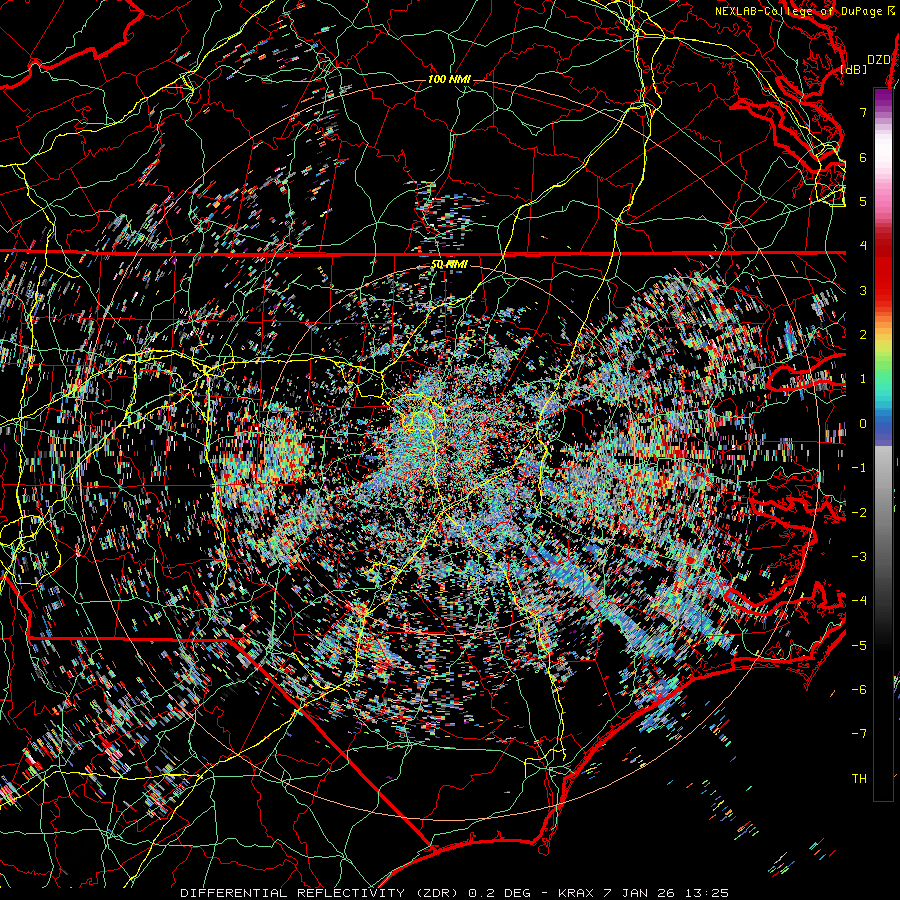
Task: Click the DZD label above the color scale
Action: tap(878, 60)
